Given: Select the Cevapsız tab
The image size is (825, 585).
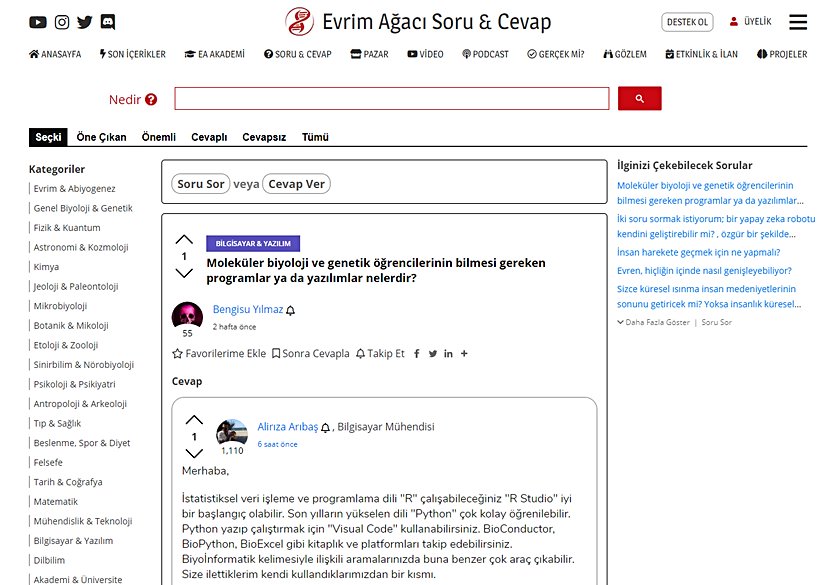Looking at the screenshot, I should pos(264,137).
